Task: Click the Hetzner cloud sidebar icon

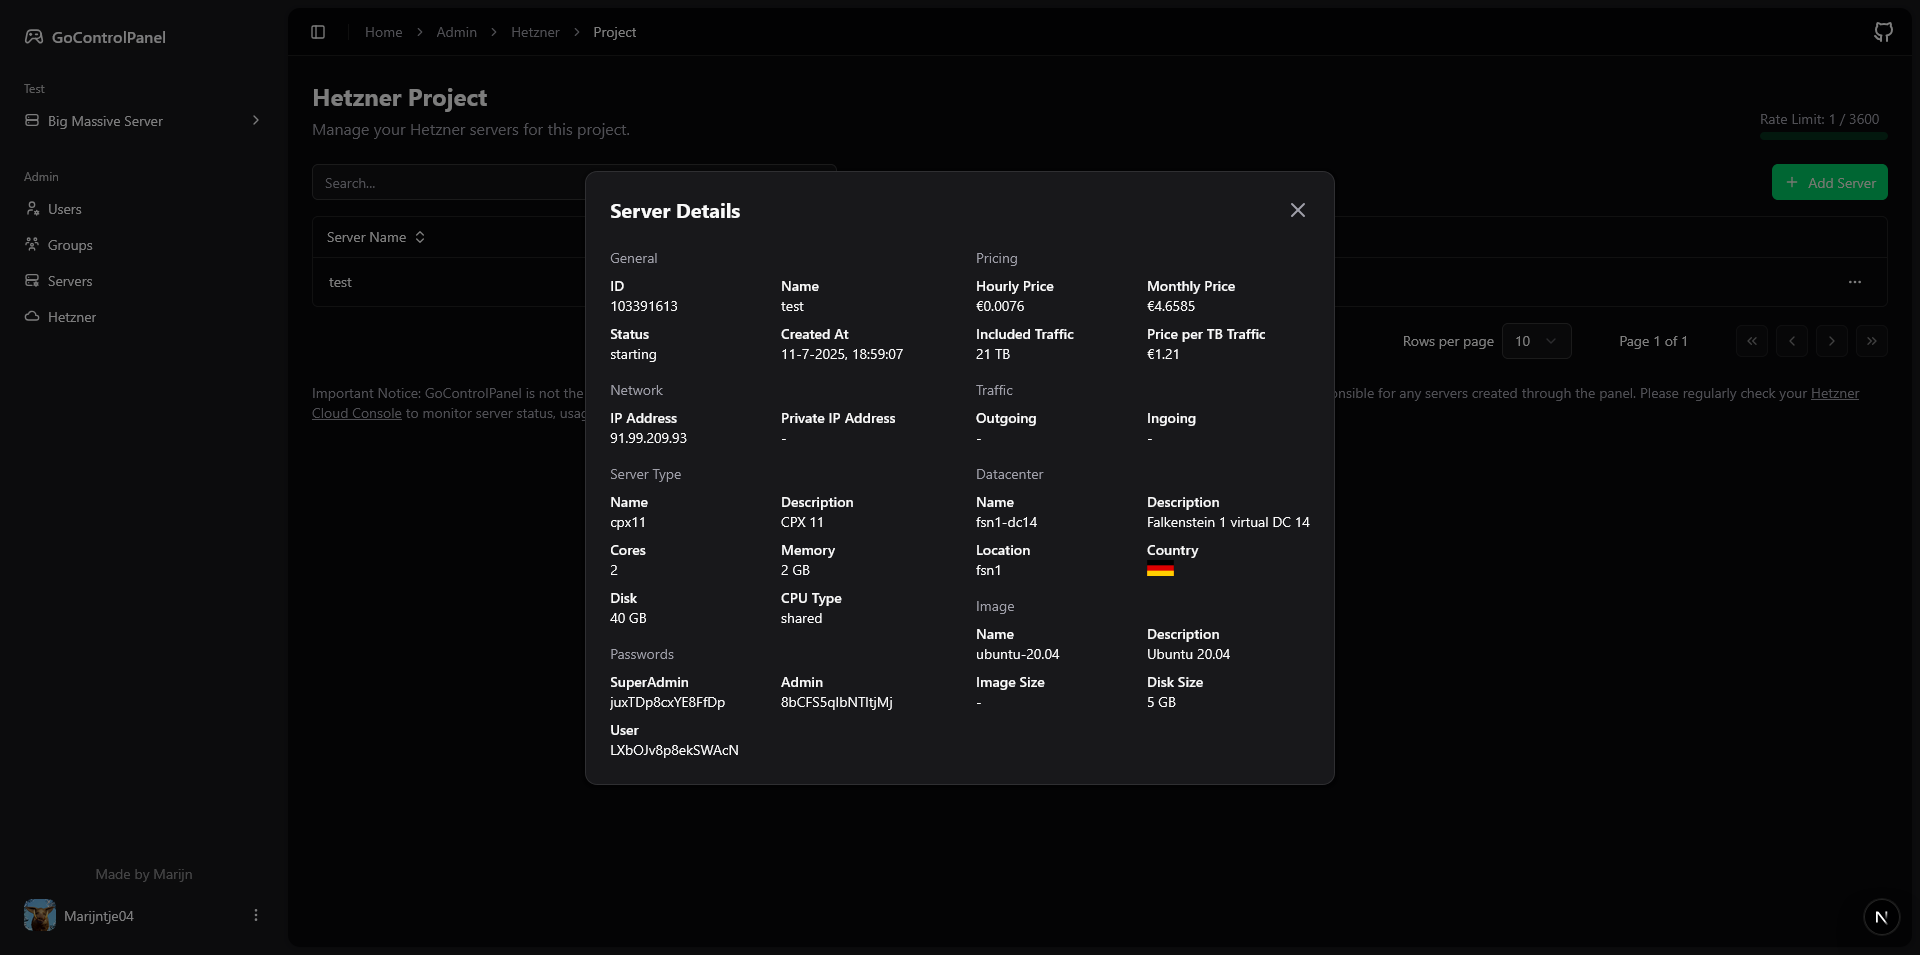Action: coord(32,317)
